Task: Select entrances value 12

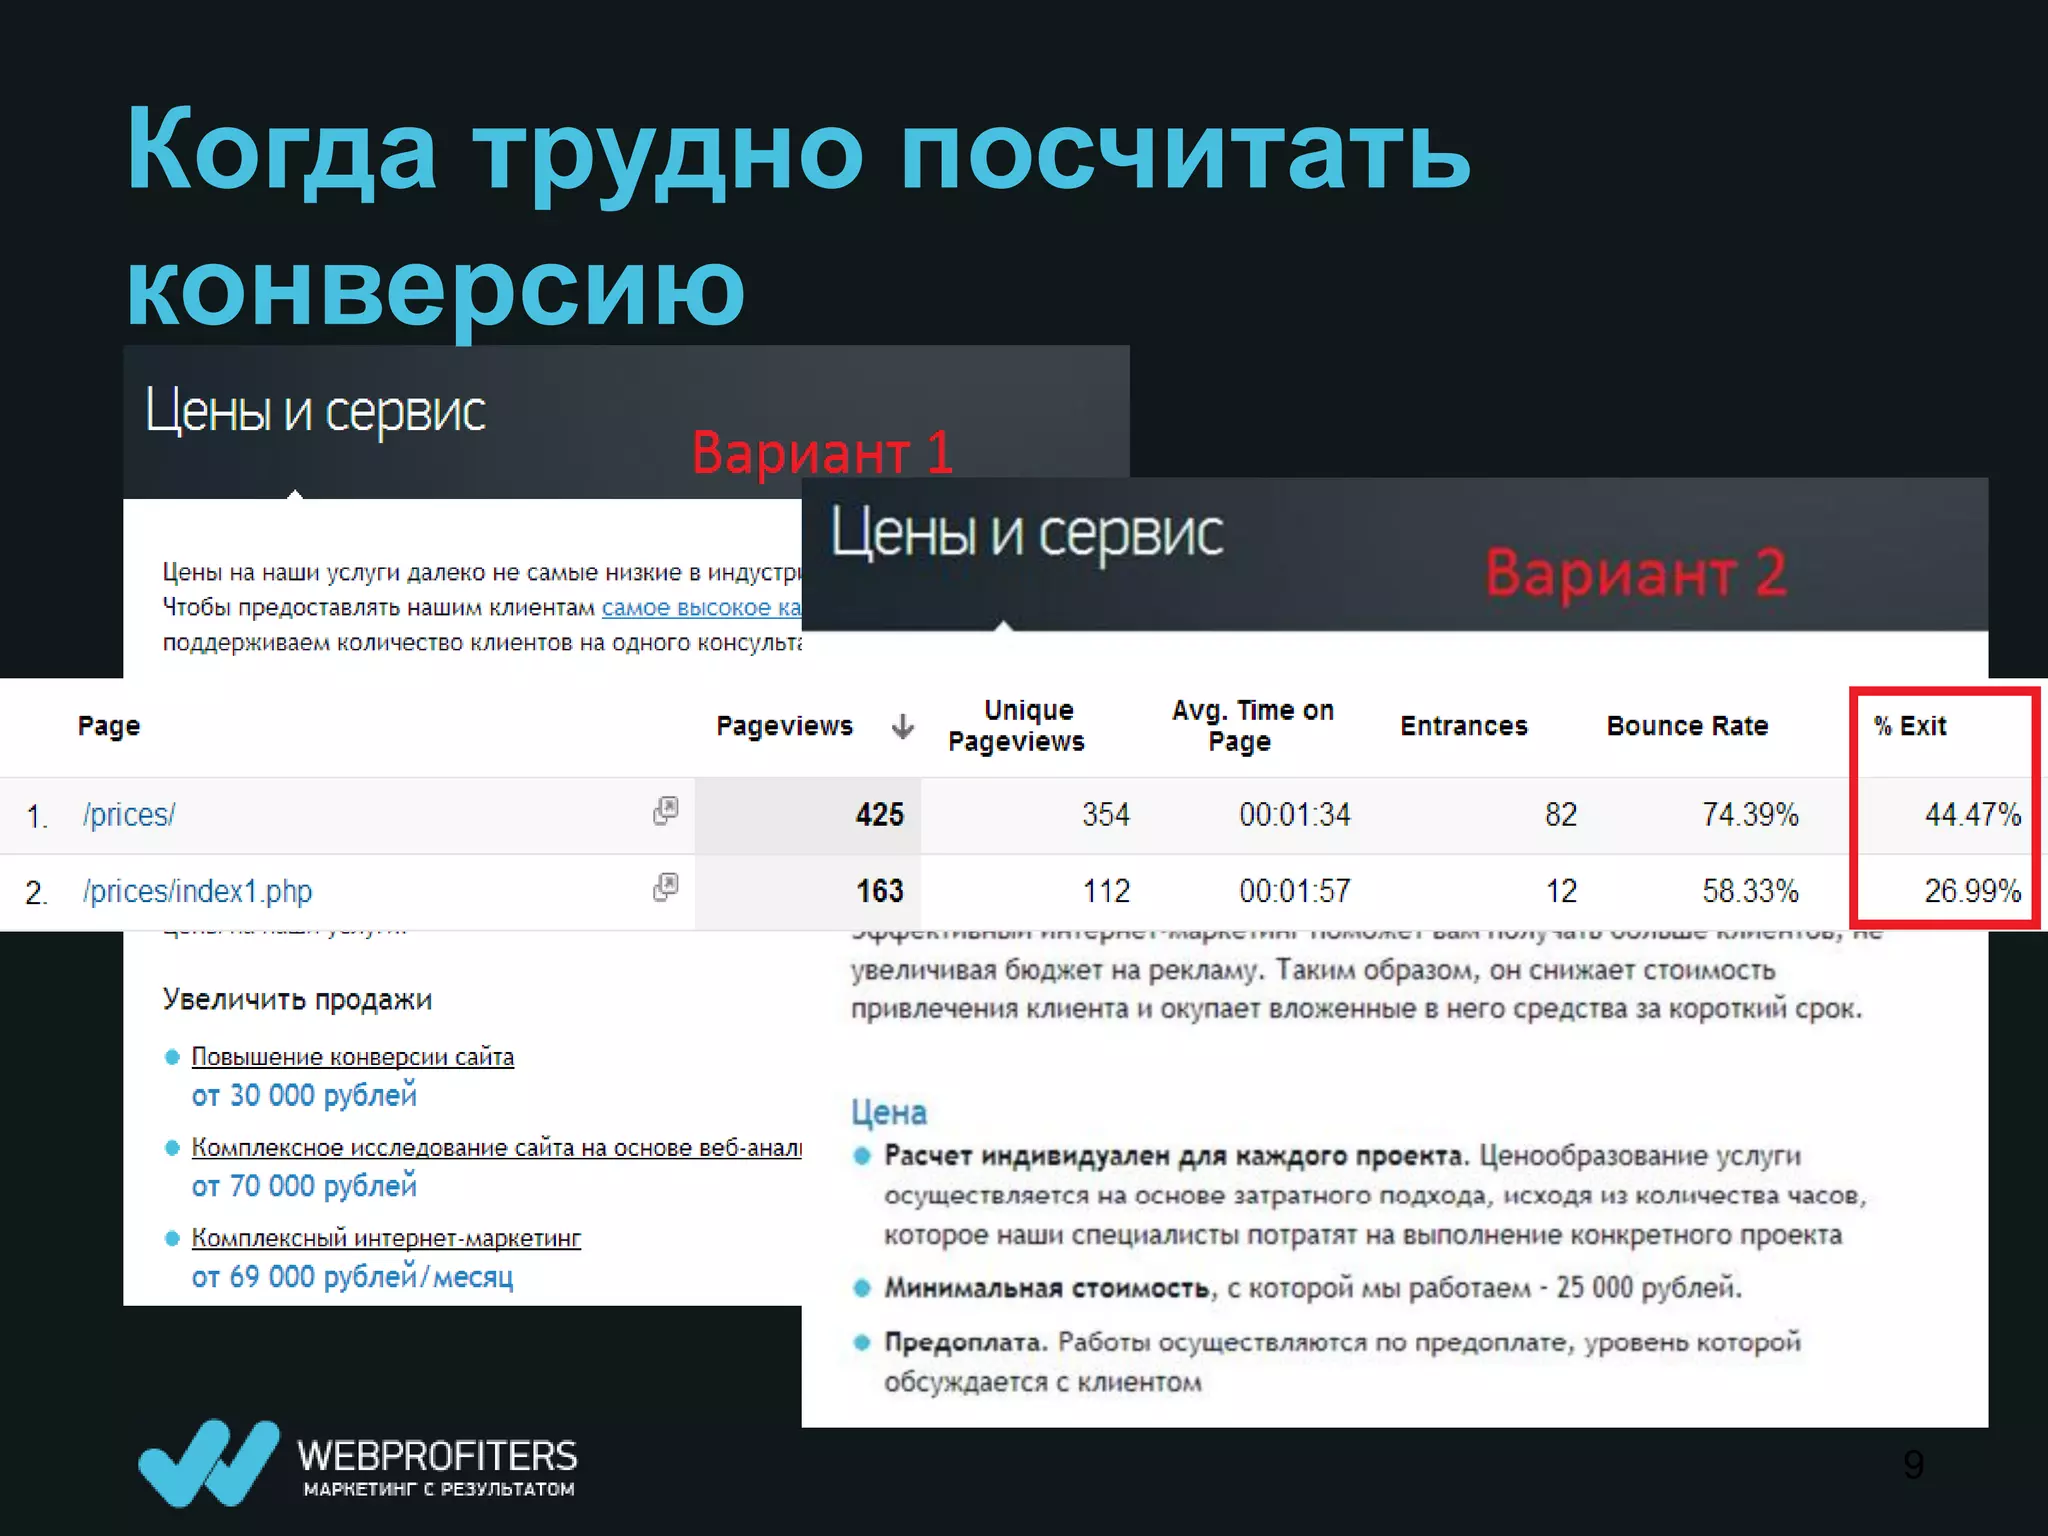Action: pyautogui.click(x=1561, y=891)
